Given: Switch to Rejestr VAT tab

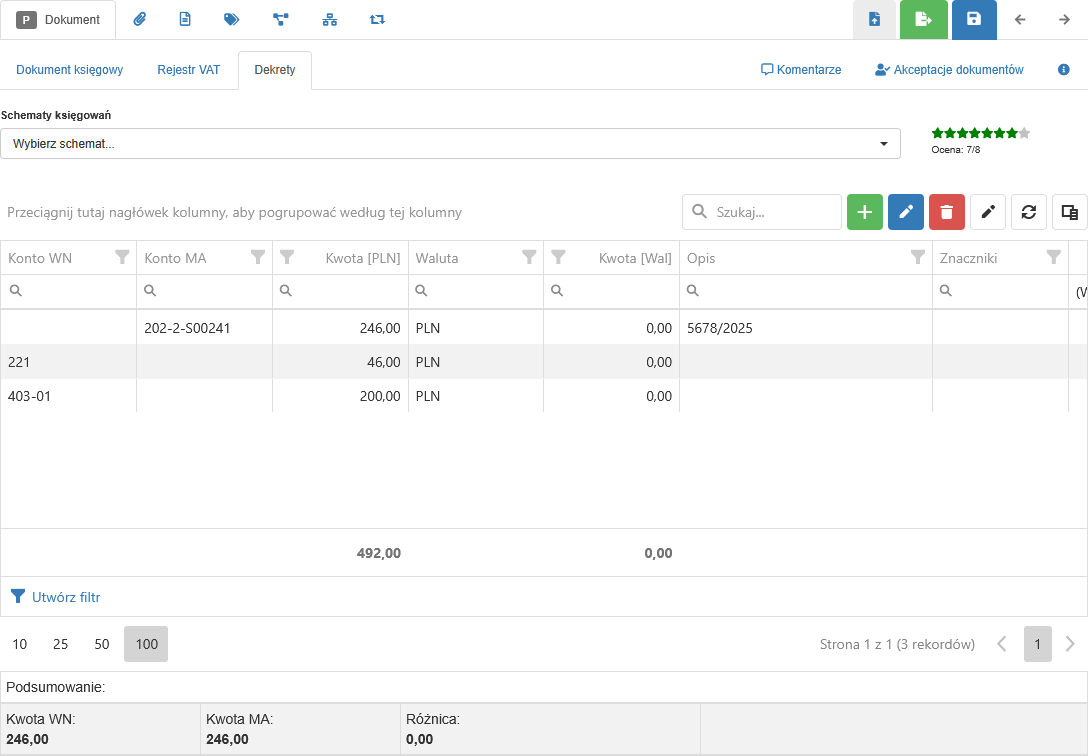Looking at the screenshot, I should click(x=188, y=70).
